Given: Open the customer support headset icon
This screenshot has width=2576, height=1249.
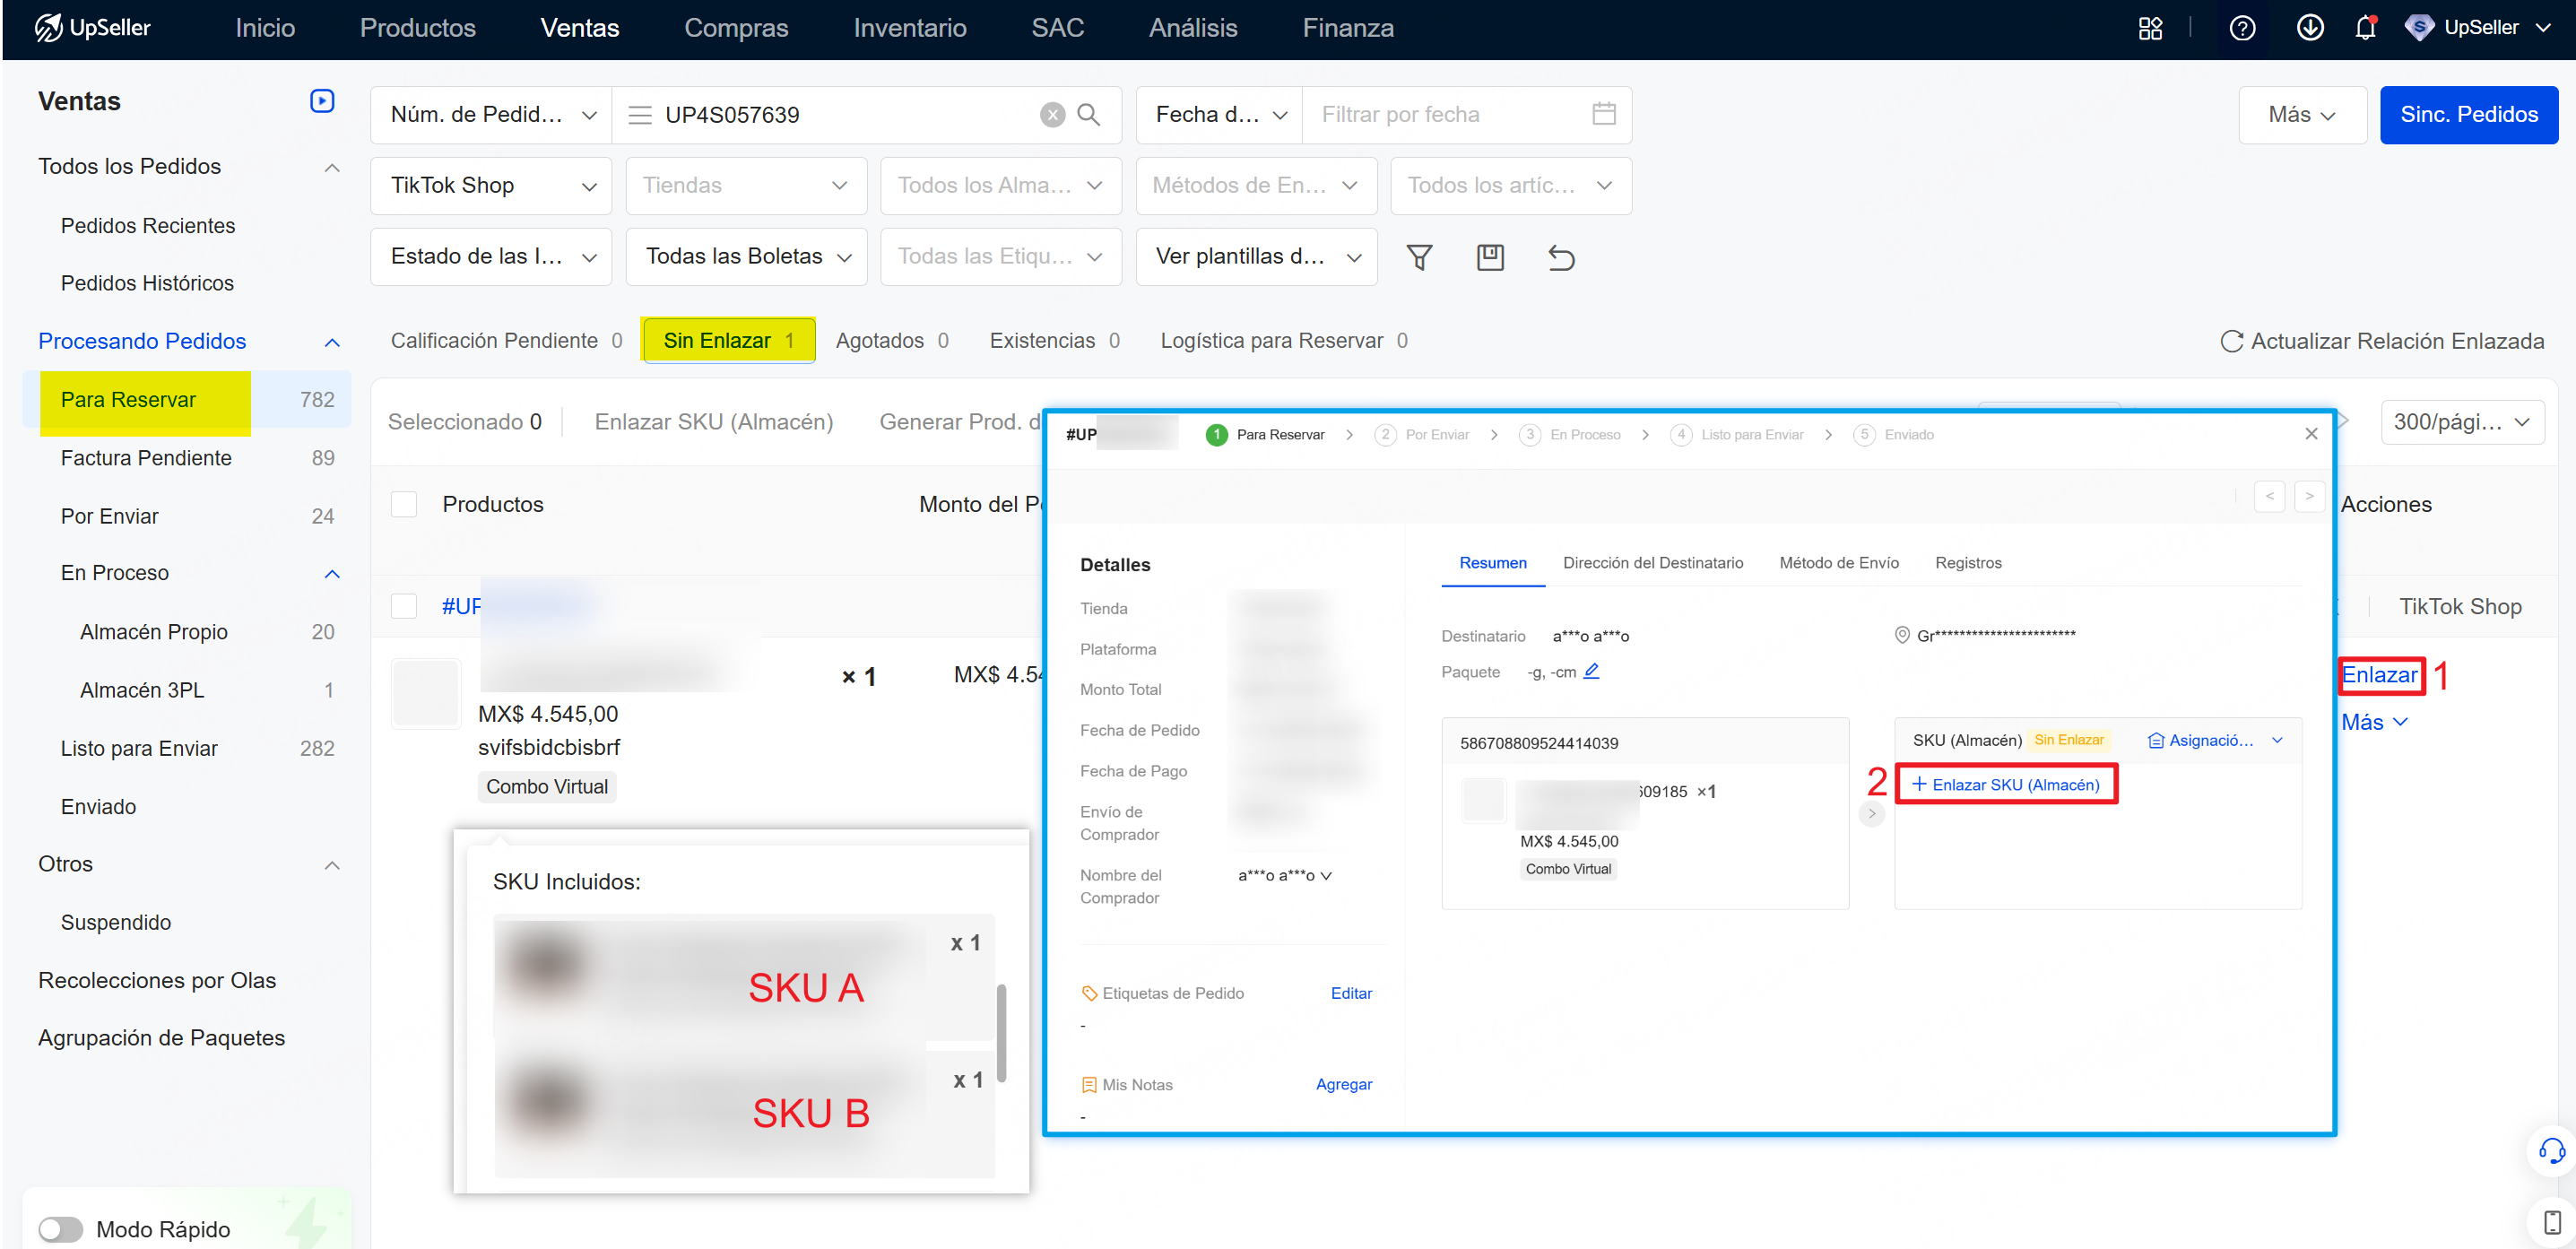Looking at the screenshot, I should [x=2552, y=1151].
